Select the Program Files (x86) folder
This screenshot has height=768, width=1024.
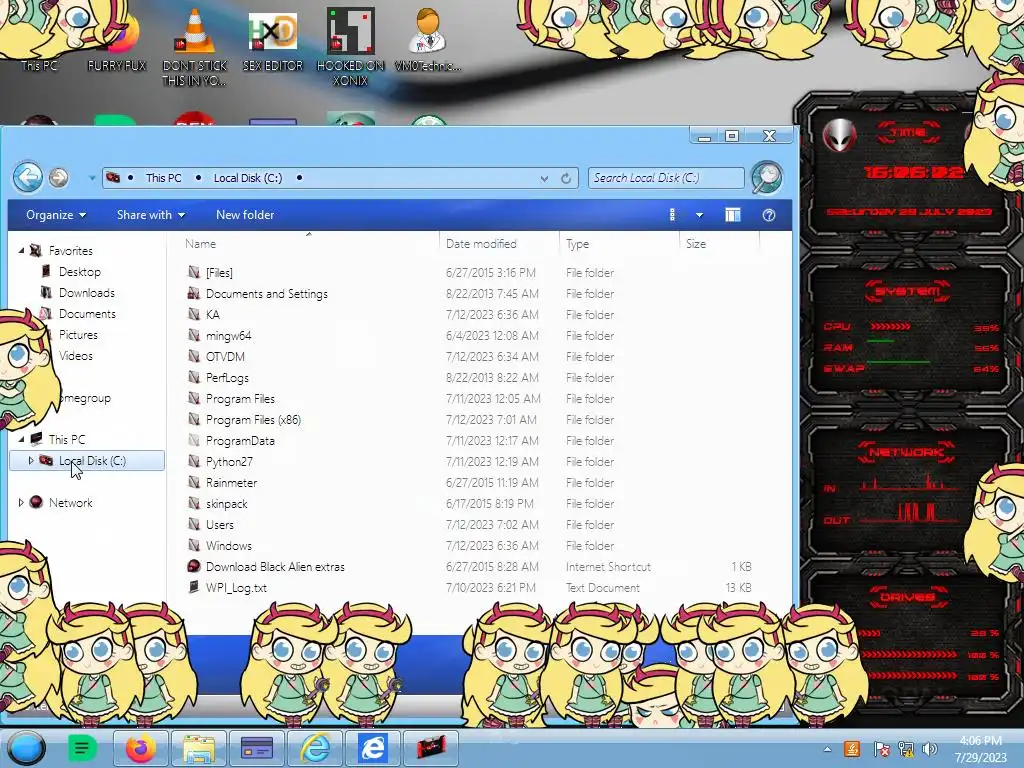tap(253, 419)
